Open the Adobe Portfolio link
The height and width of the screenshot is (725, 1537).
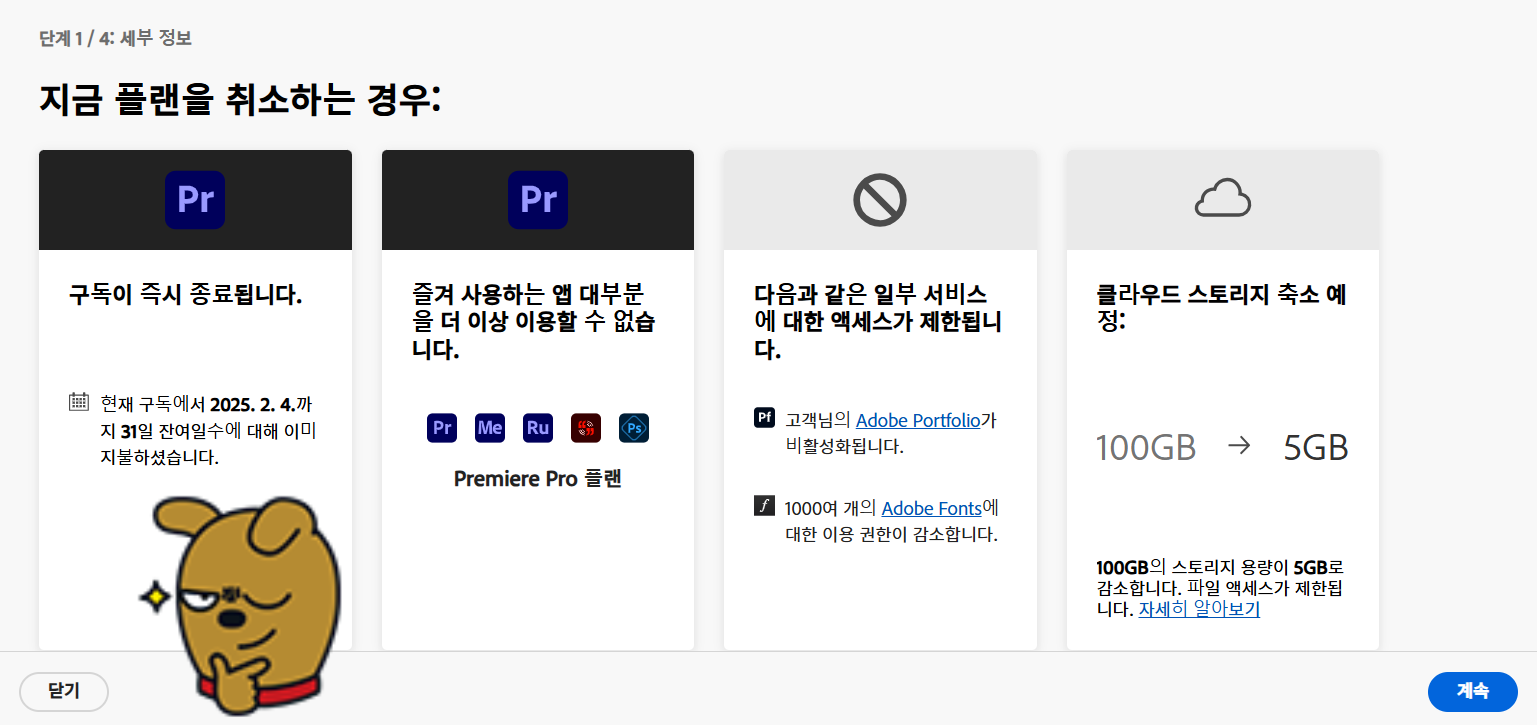(x=918, y=421)
